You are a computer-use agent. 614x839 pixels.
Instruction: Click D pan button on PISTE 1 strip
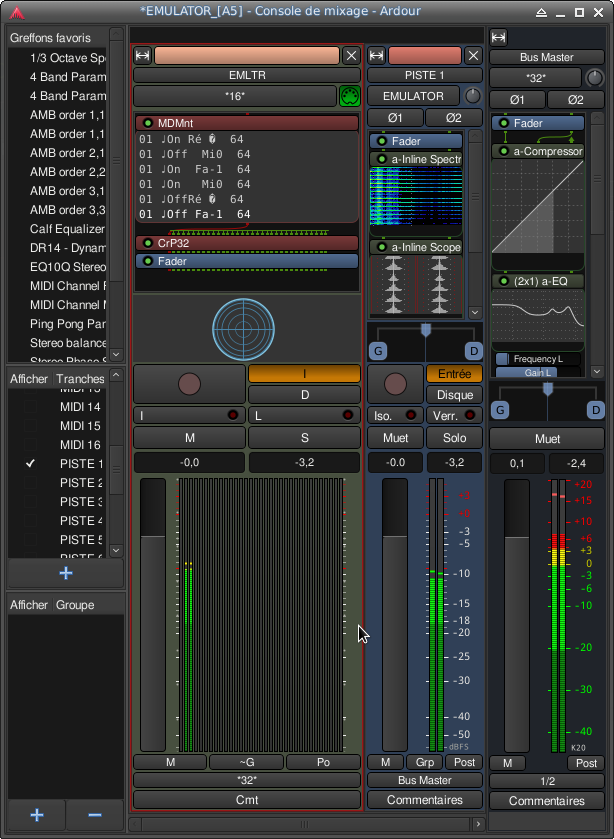[x=474, y=351]
